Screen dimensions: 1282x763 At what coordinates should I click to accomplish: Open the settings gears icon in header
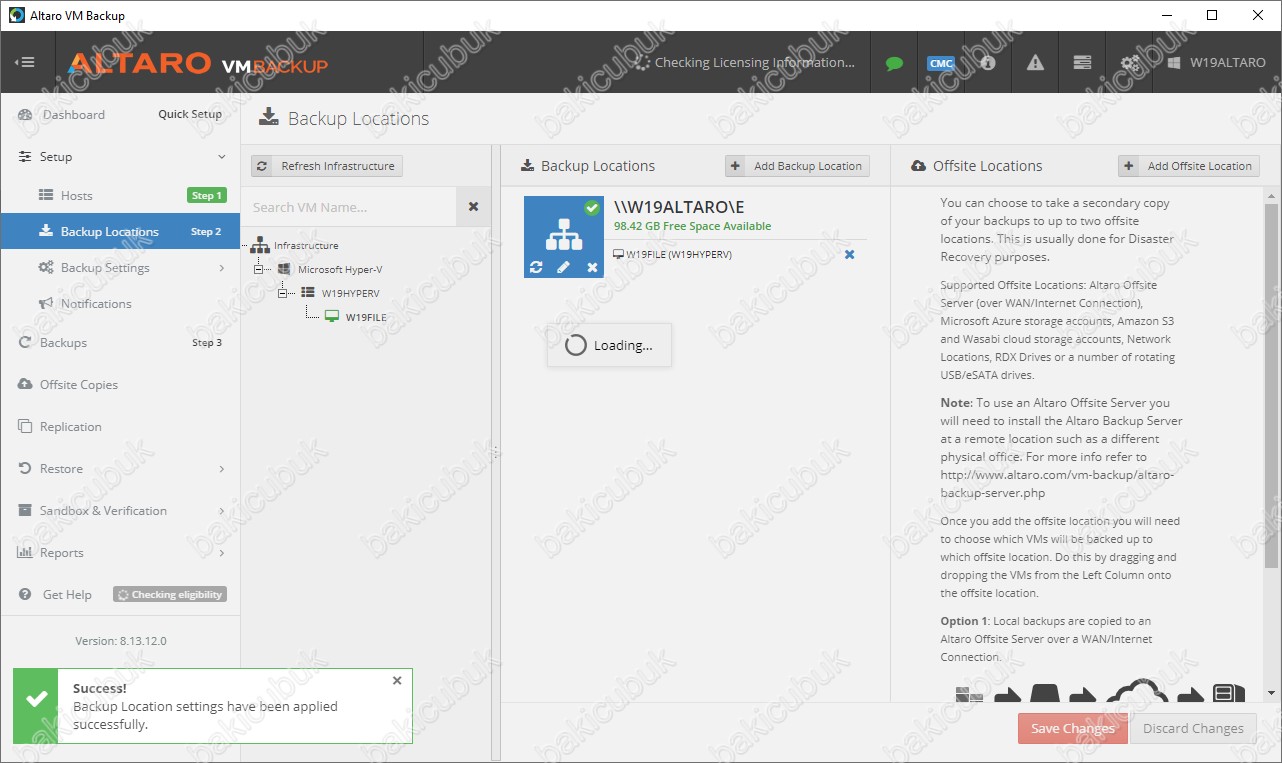[x=1129, y=62]
